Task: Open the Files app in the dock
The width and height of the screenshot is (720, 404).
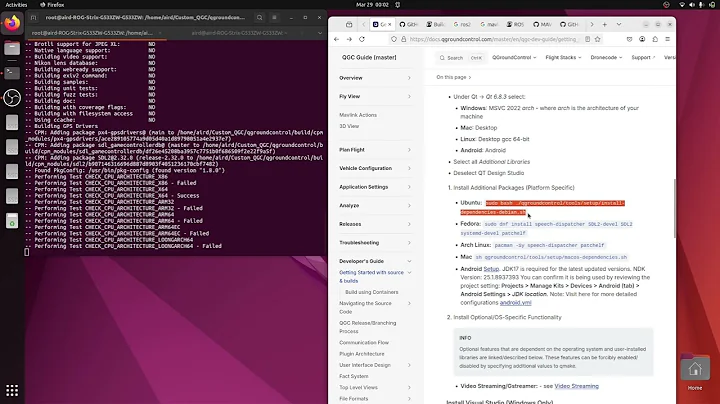Action: tap(12, 48)
